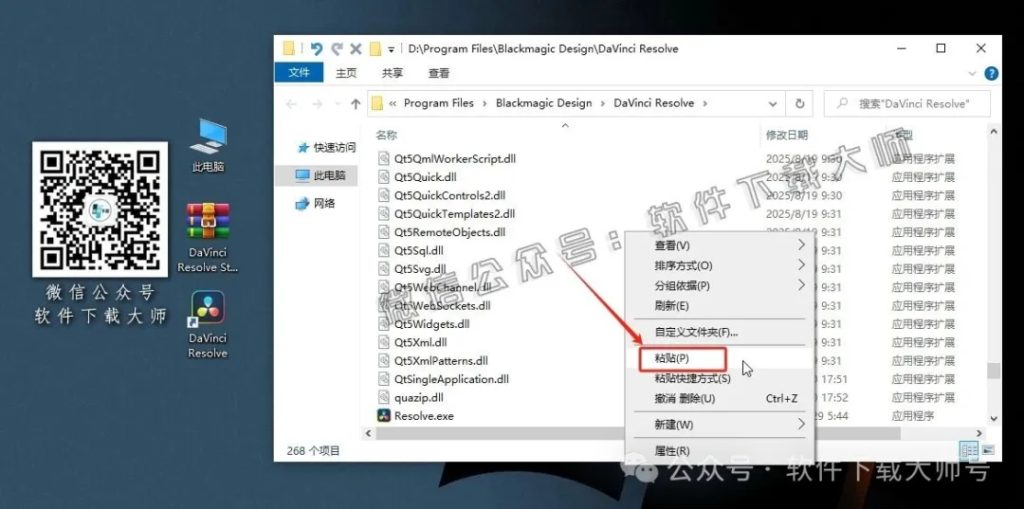Click DaVinci Resolve breadcrumb segment
This screenshot has width=1024, height=509.
click(654, 103)
